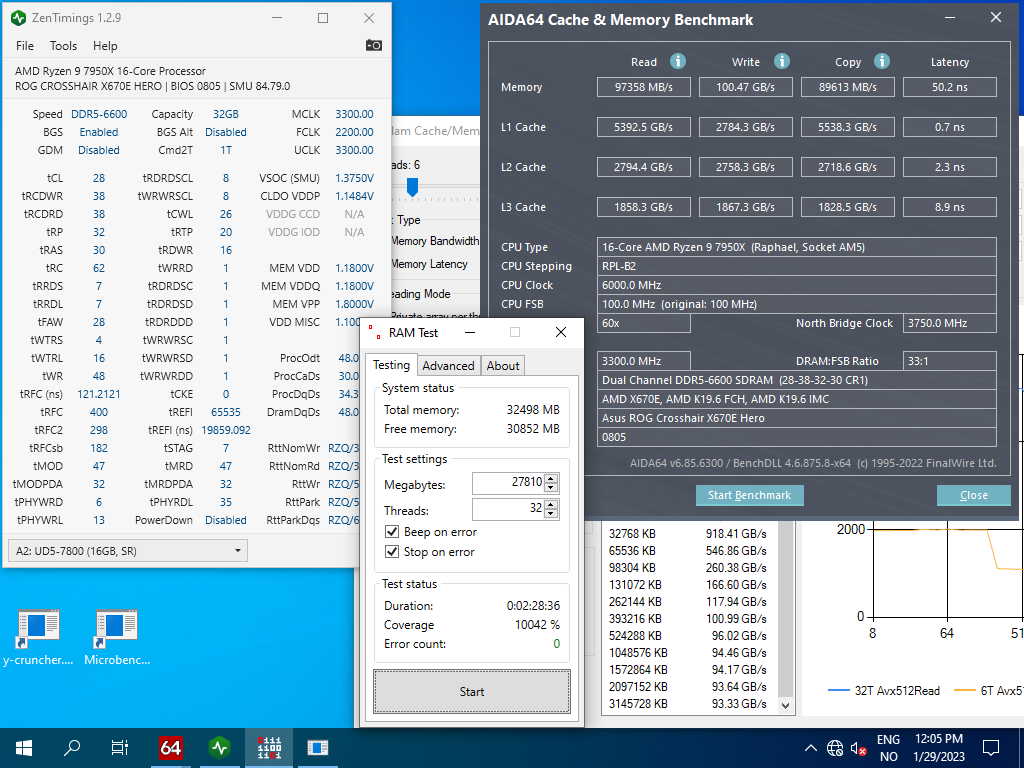The width and height of the screenshot is (1024, 768).
Task: Click the language indicator ENG NO
Action: pyautogui.click(x=888, y=748)
